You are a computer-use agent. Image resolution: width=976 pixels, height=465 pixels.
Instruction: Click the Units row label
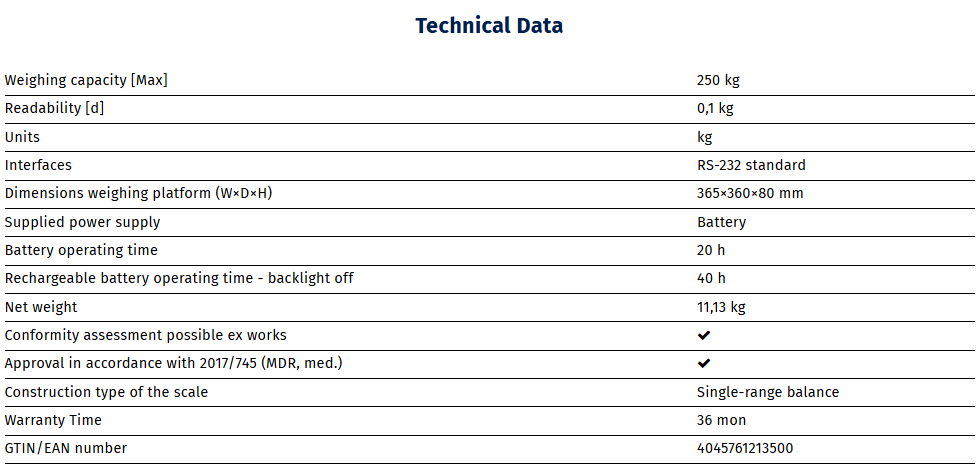pyautogui.click(x=22, y=137)
